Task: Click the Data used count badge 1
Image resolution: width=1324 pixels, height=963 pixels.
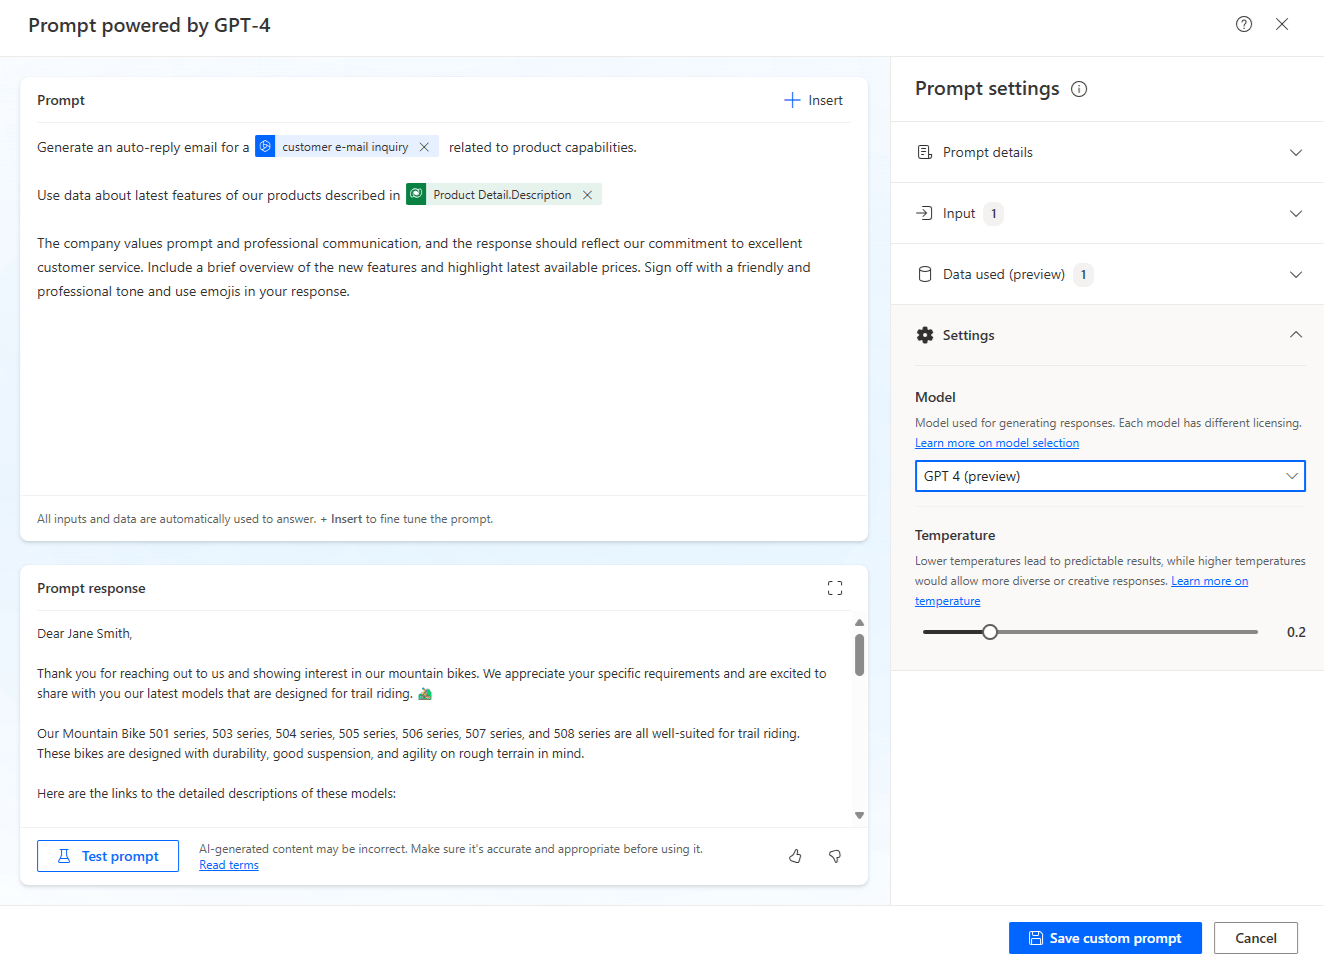Action: point(1083,274)
